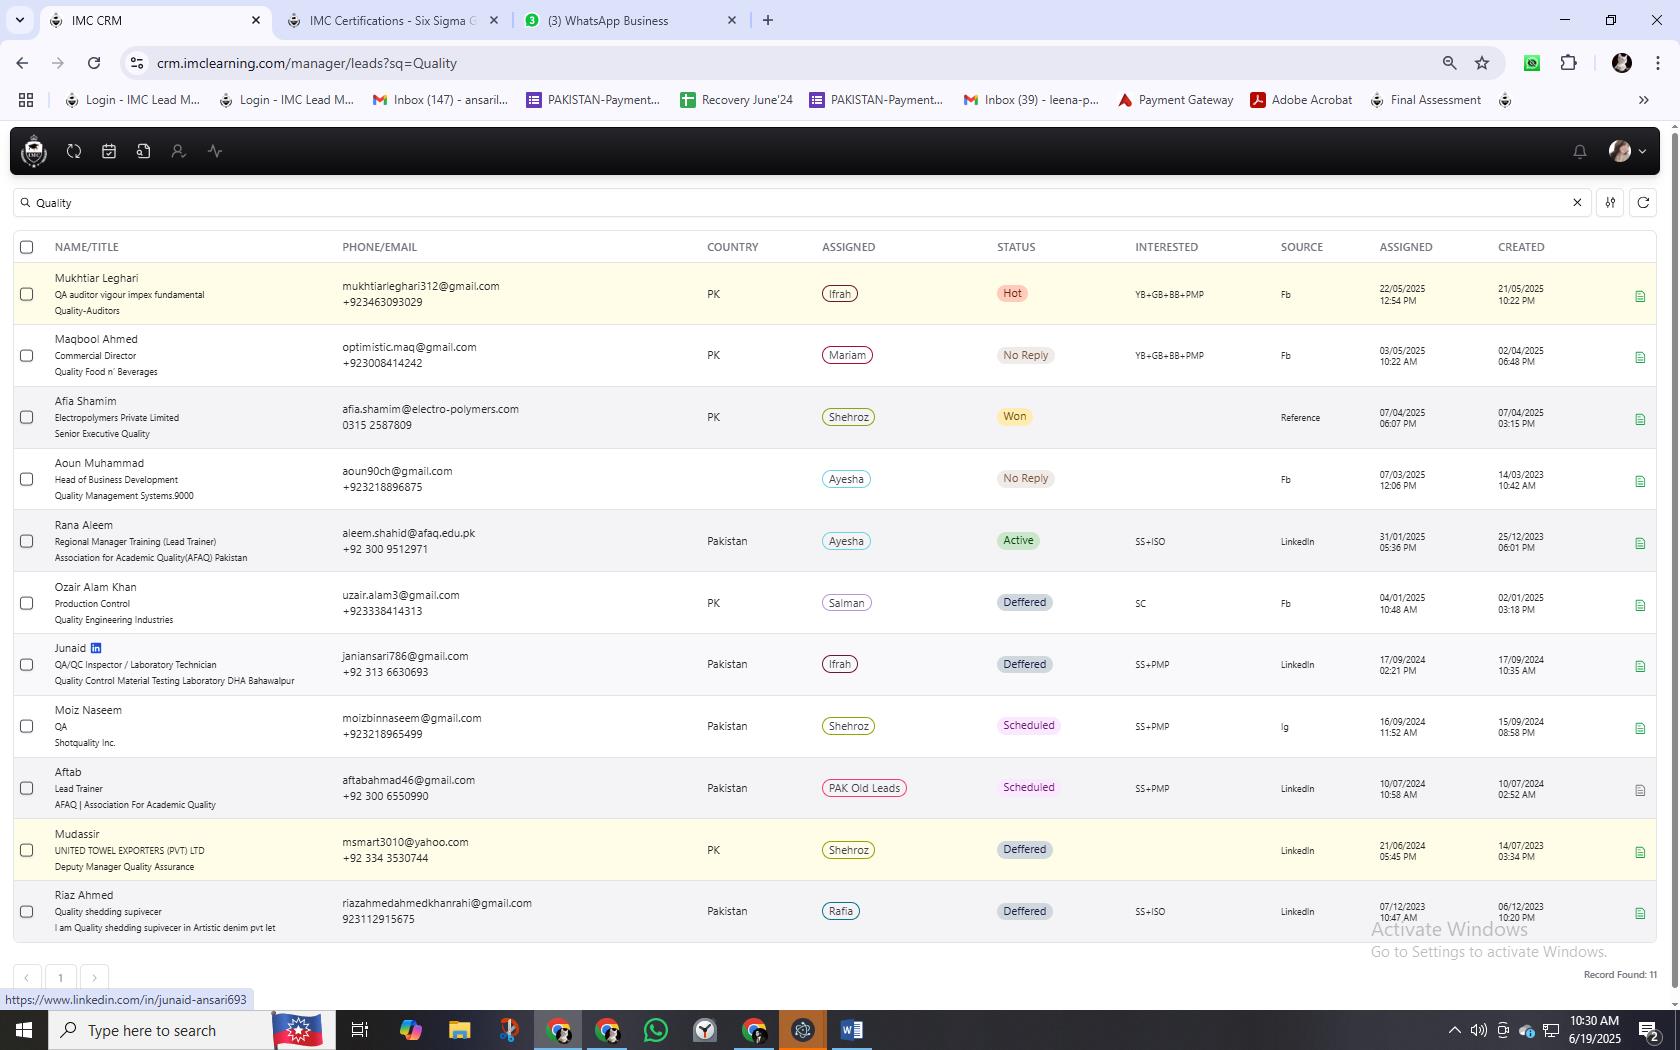Show hidden system tray icons
This screenshot has height=1050, width=1680.
1454,1030
